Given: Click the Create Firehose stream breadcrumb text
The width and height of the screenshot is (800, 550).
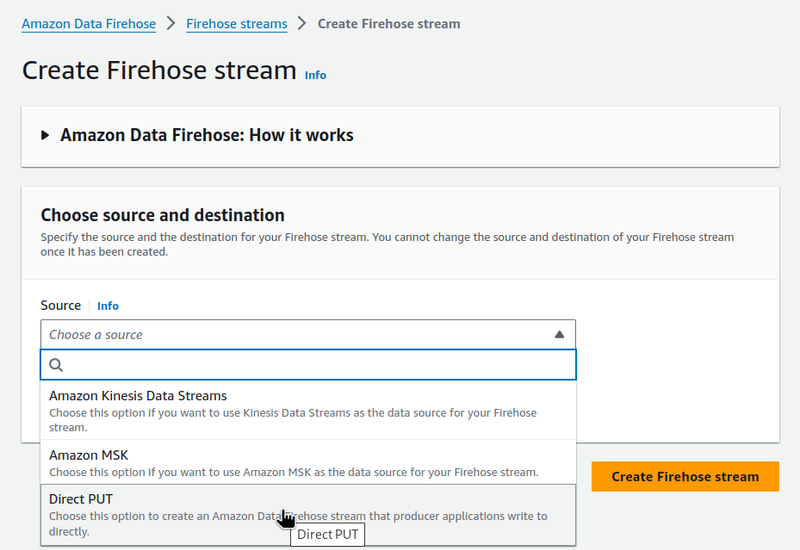Looking at the screenshot, I should 389,24.
